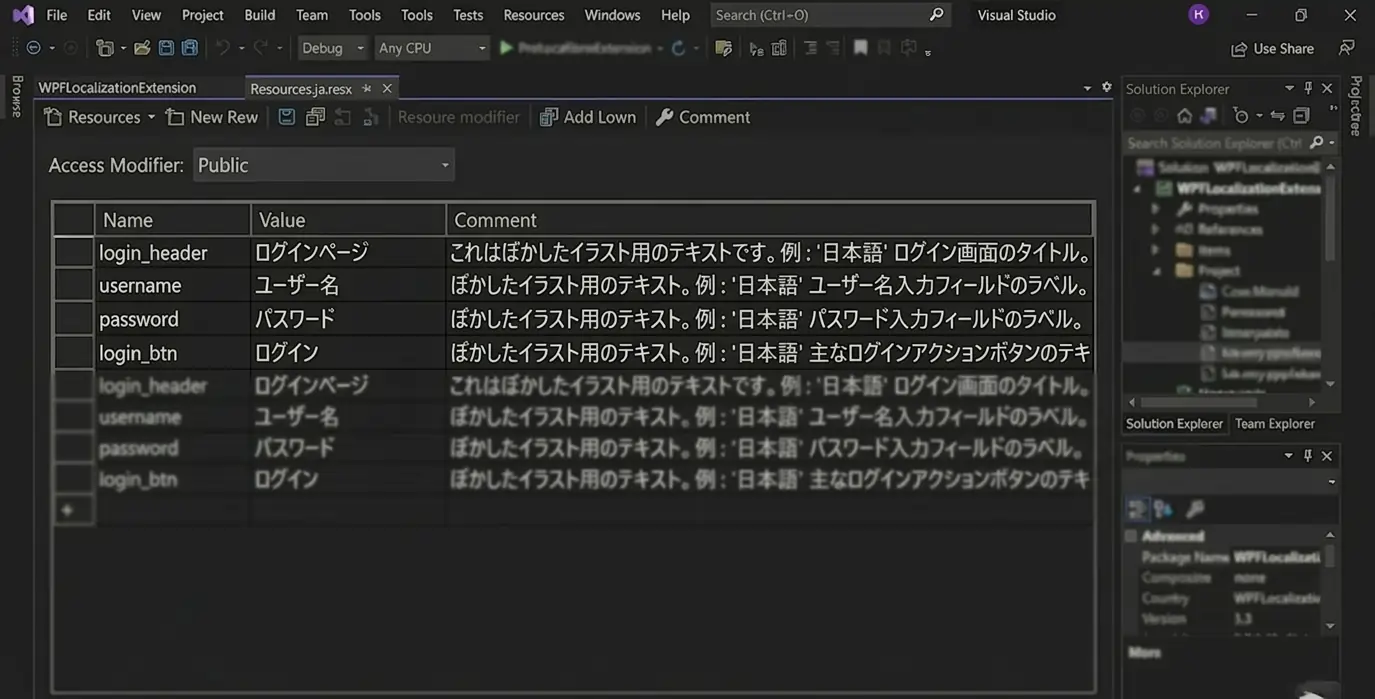Select the Home icon in Solution Explorer

1184,115
